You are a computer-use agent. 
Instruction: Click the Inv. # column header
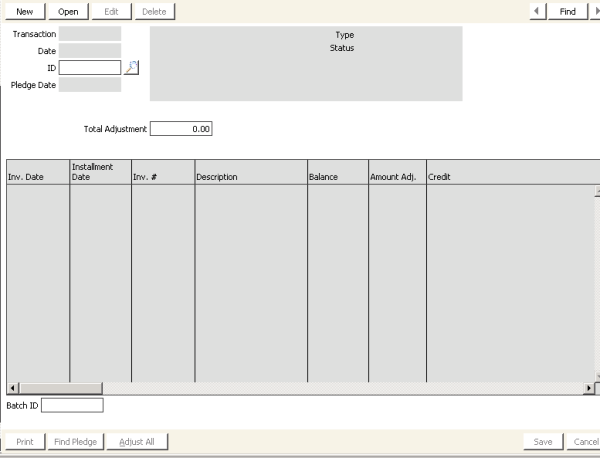tap(163, 172)
